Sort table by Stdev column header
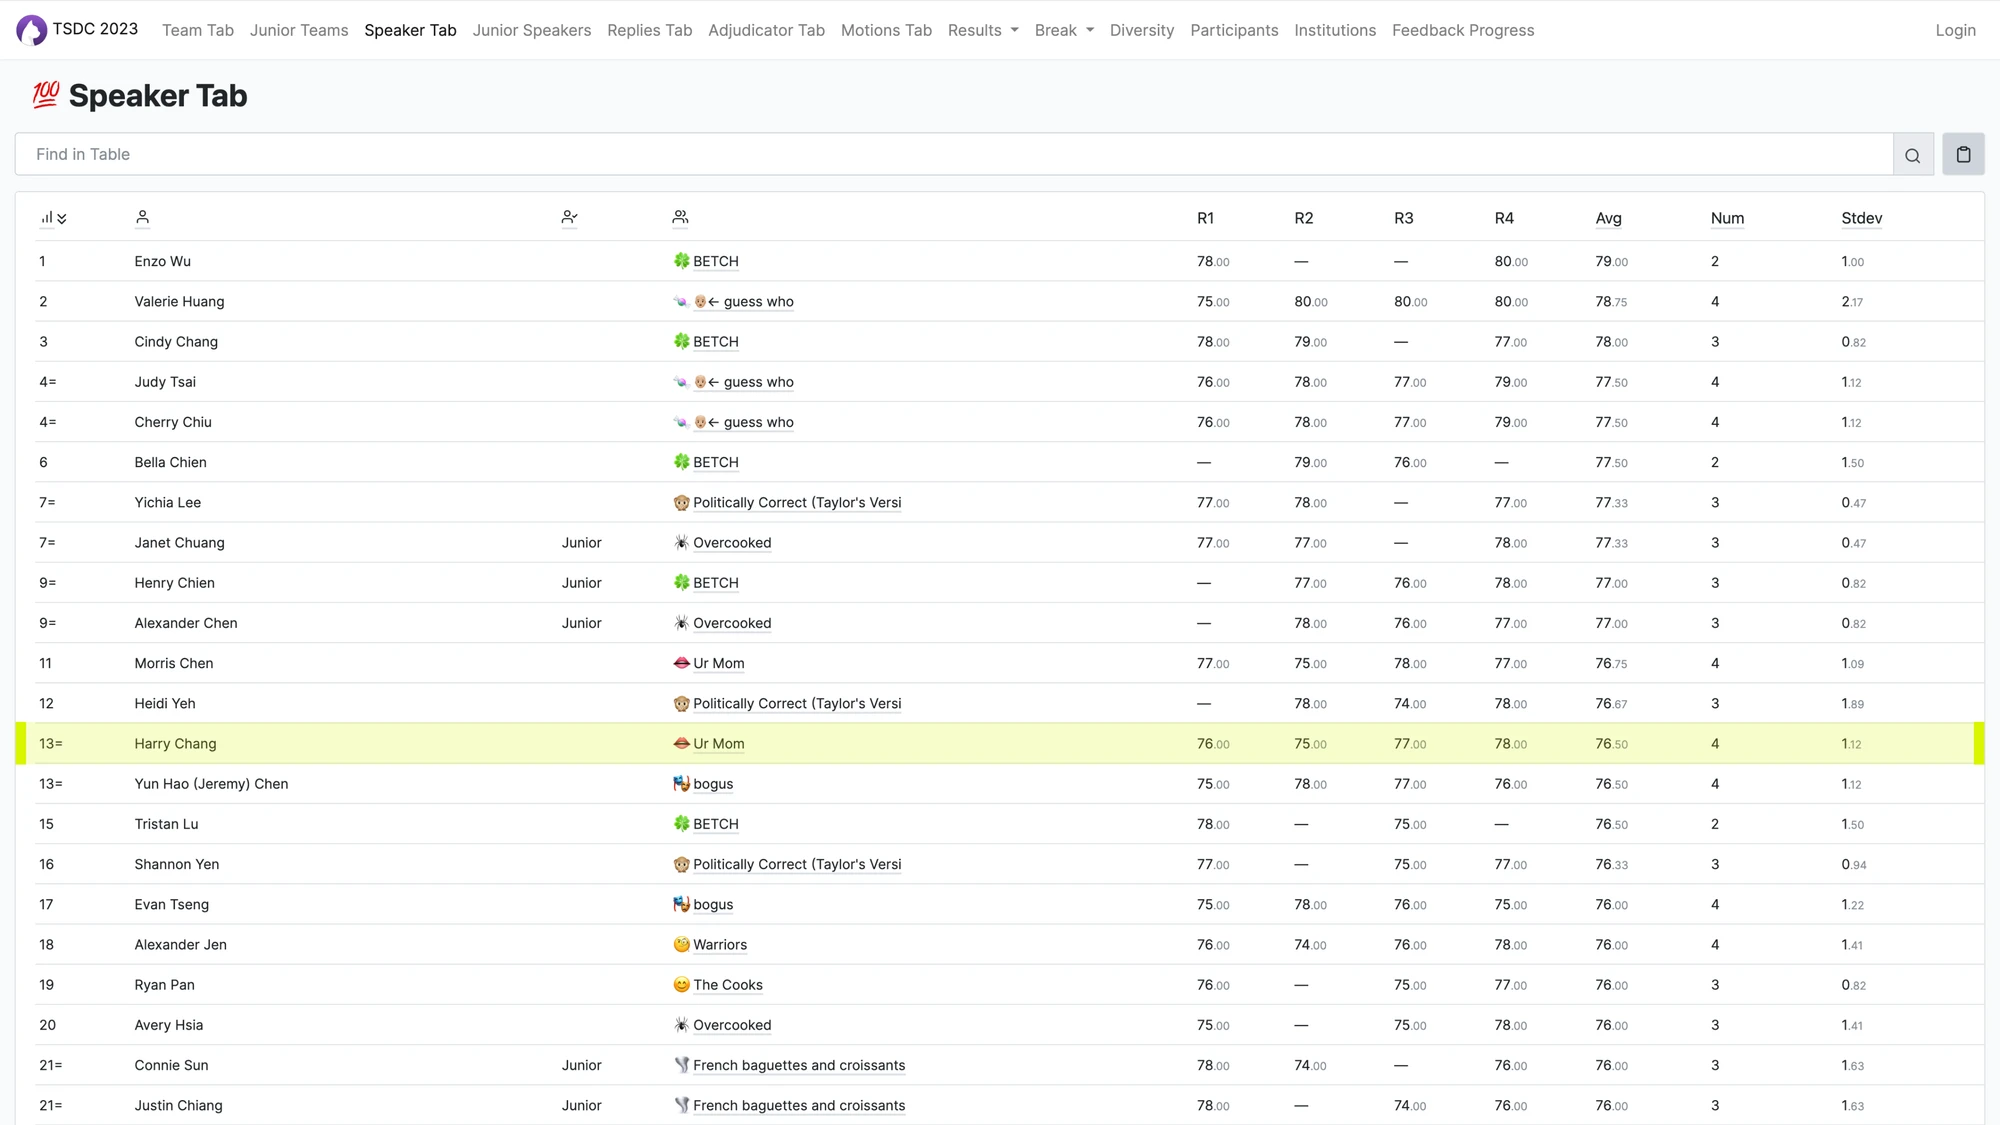 pos(1861,218)
